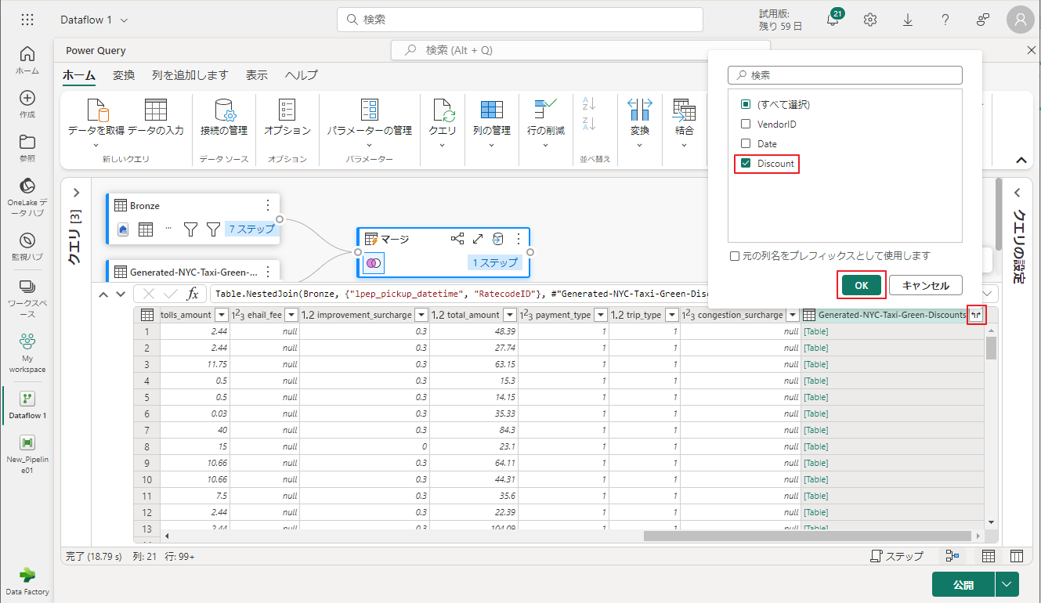This screenshot has width=1041, height=603.
Task: Open the payment_type column filter dropdown
Action: (600, 315)
